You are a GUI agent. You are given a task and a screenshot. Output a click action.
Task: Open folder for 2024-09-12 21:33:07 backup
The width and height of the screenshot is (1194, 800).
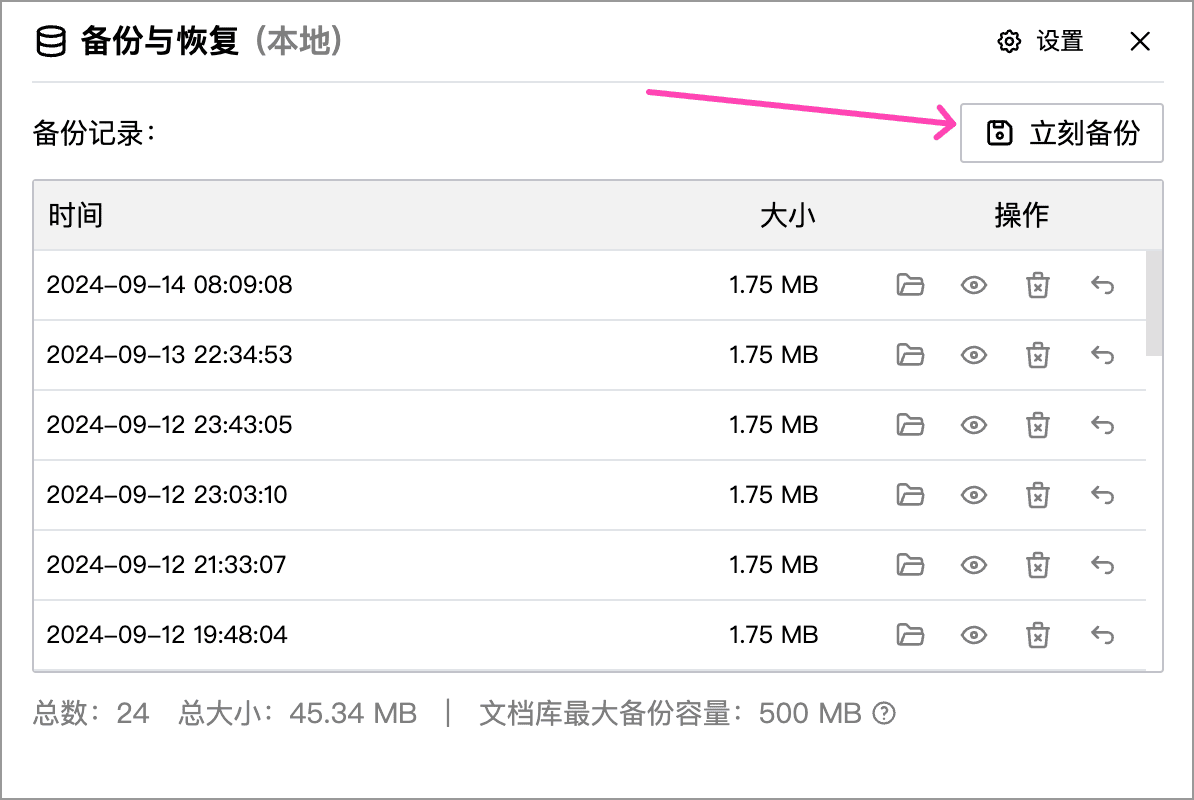[910, 565]
